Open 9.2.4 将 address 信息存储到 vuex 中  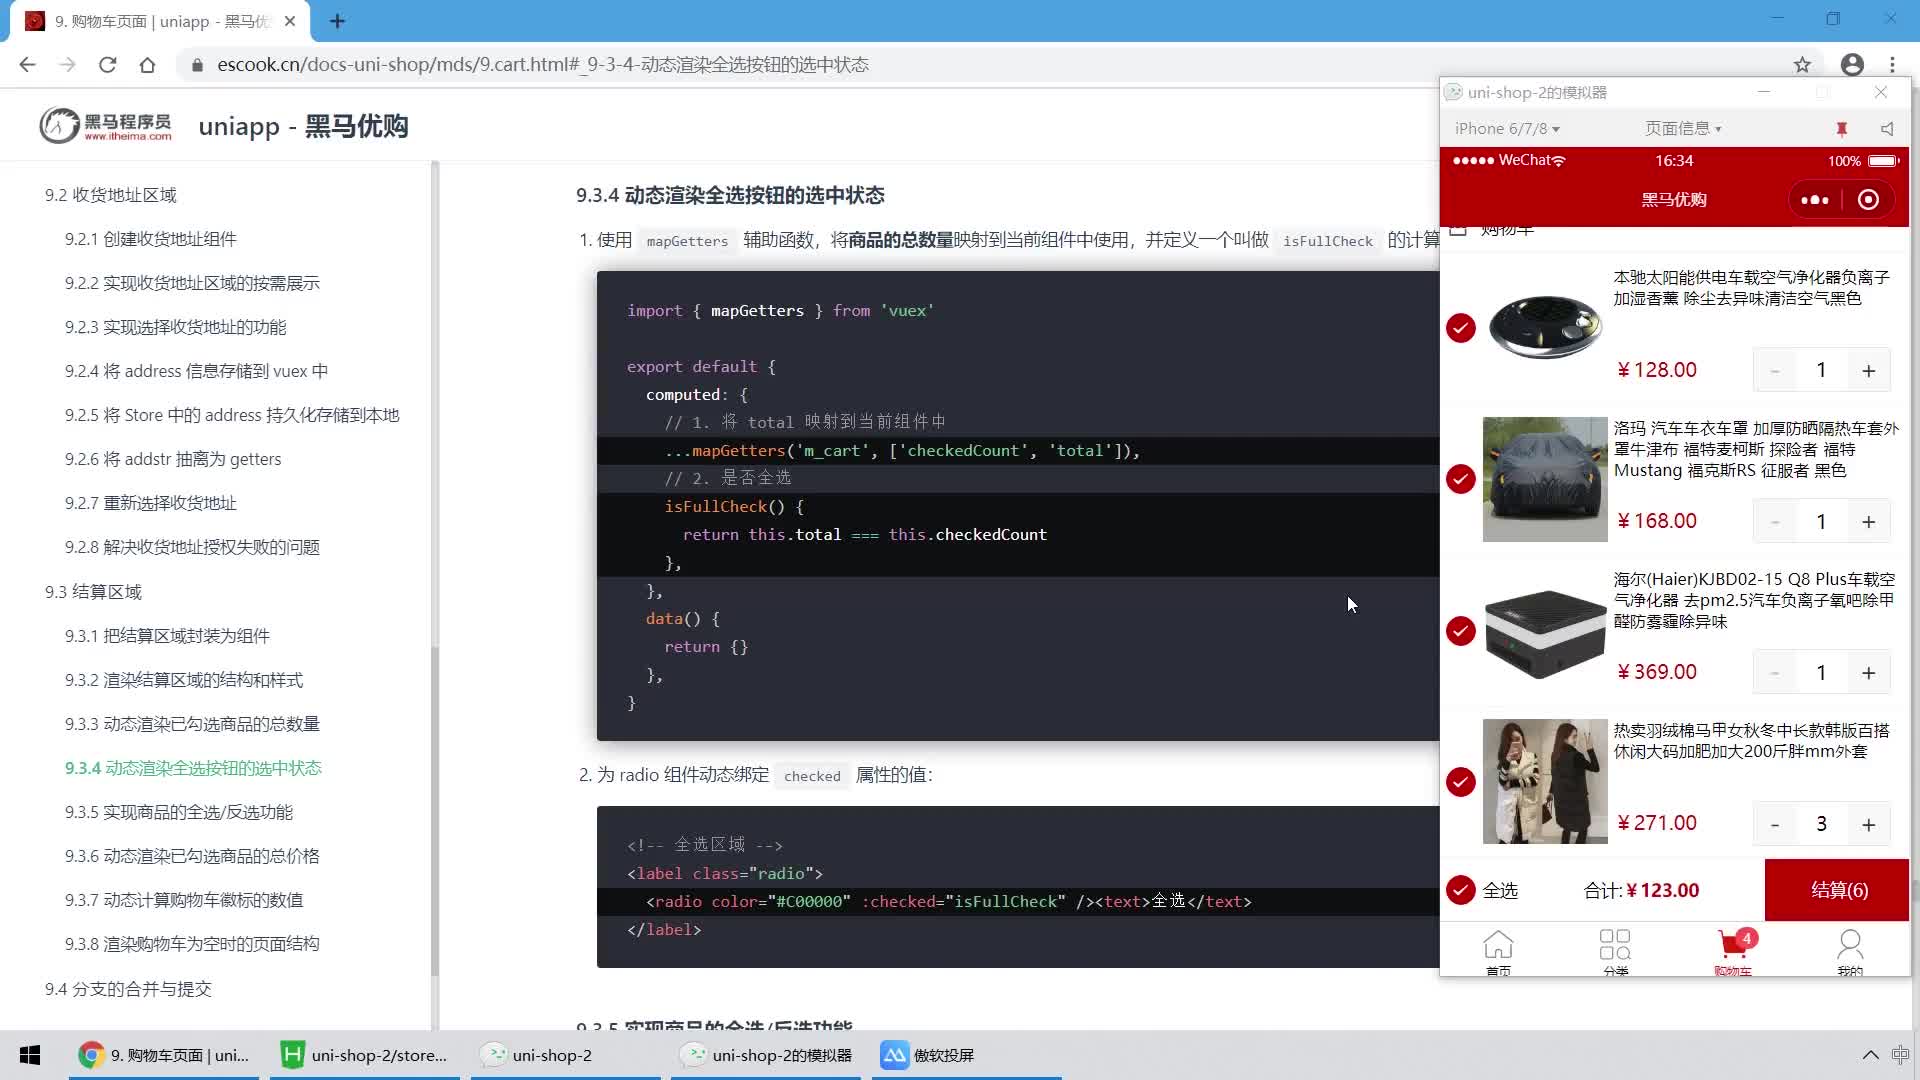[196, 371]
